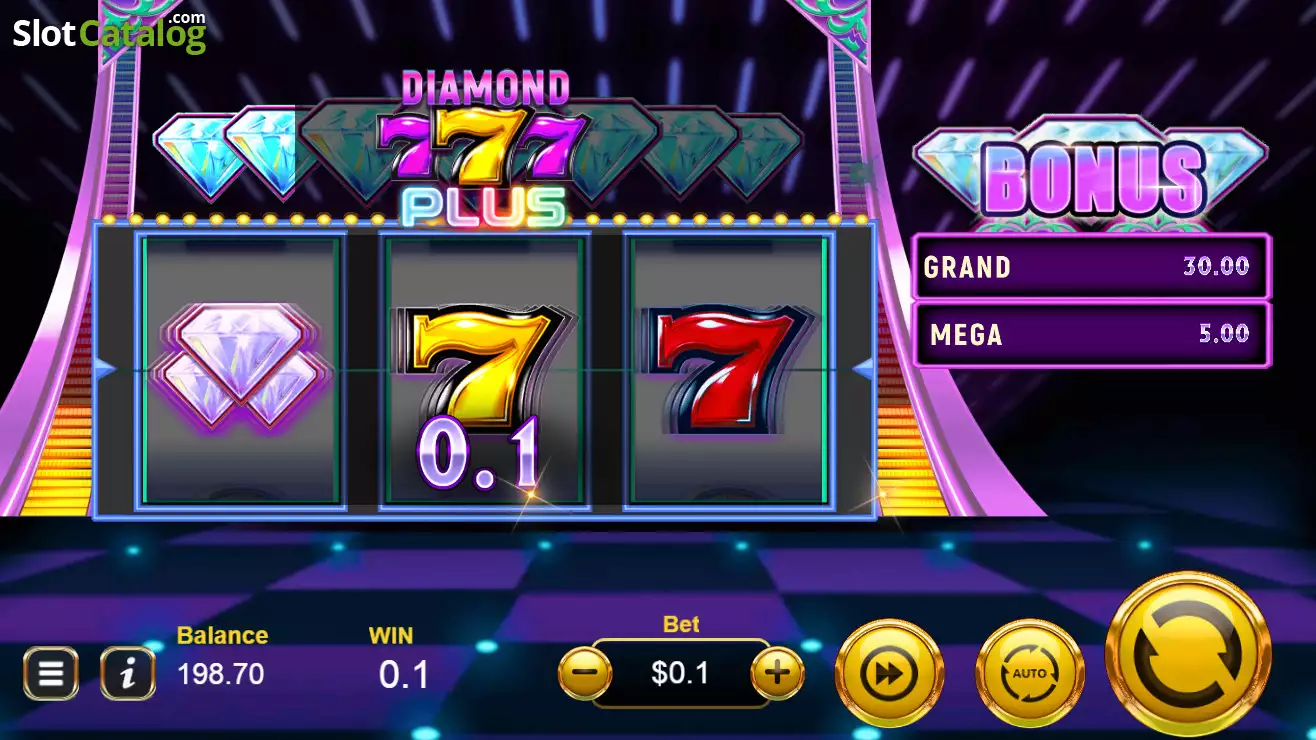
Task: Open the SlotCatalog.com watermark link
Action: (109, 32)
